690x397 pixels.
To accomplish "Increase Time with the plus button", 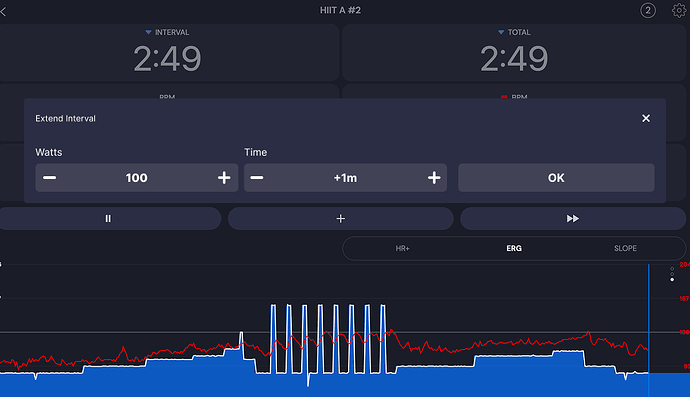I will [434, 177].
